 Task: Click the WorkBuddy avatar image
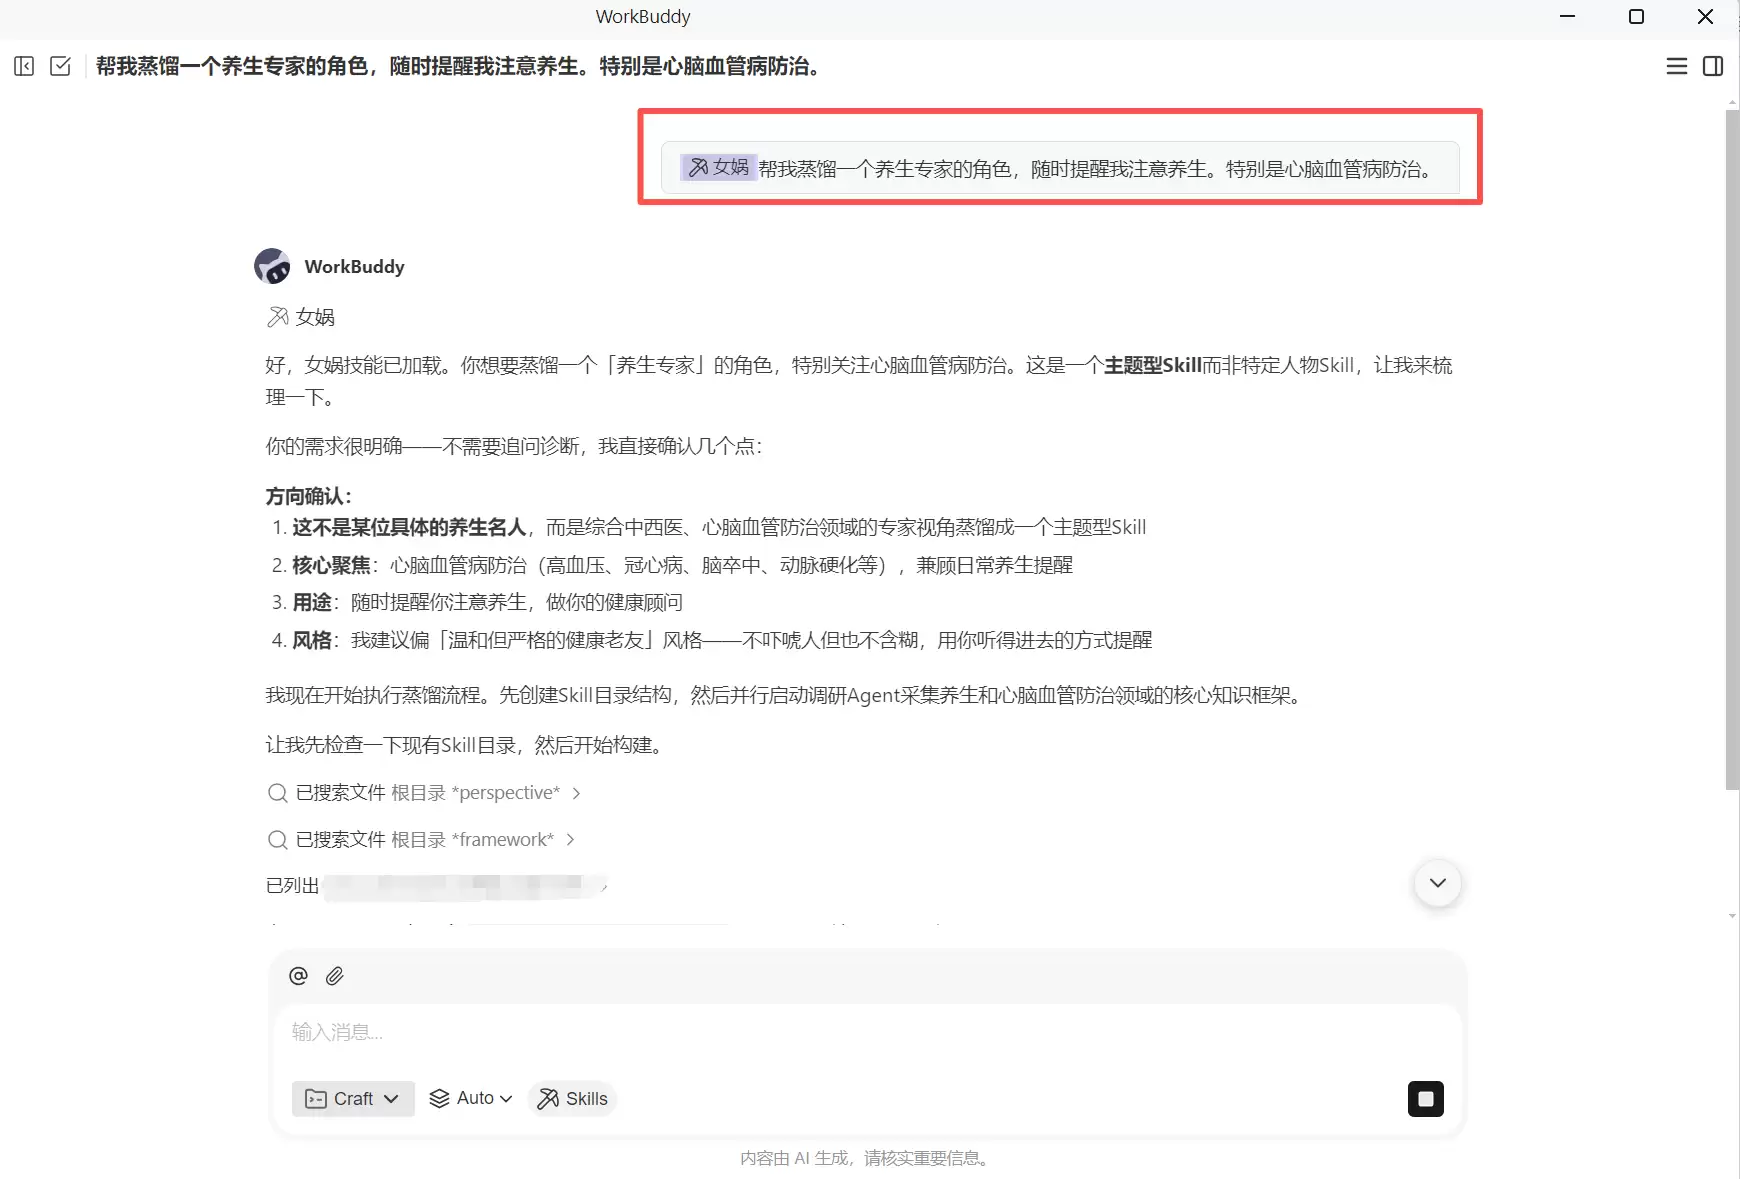272,266
